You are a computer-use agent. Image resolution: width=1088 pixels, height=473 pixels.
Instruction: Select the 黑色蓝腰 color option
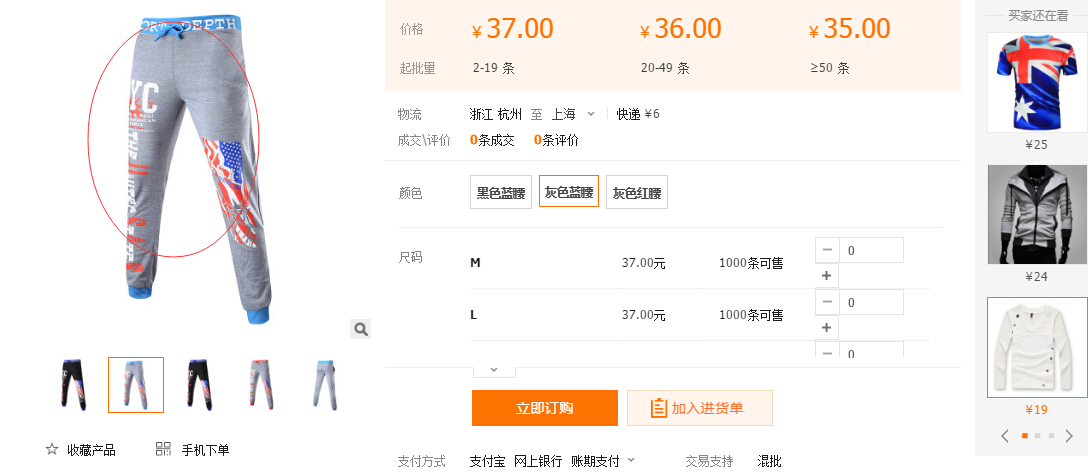pos(500,192)
